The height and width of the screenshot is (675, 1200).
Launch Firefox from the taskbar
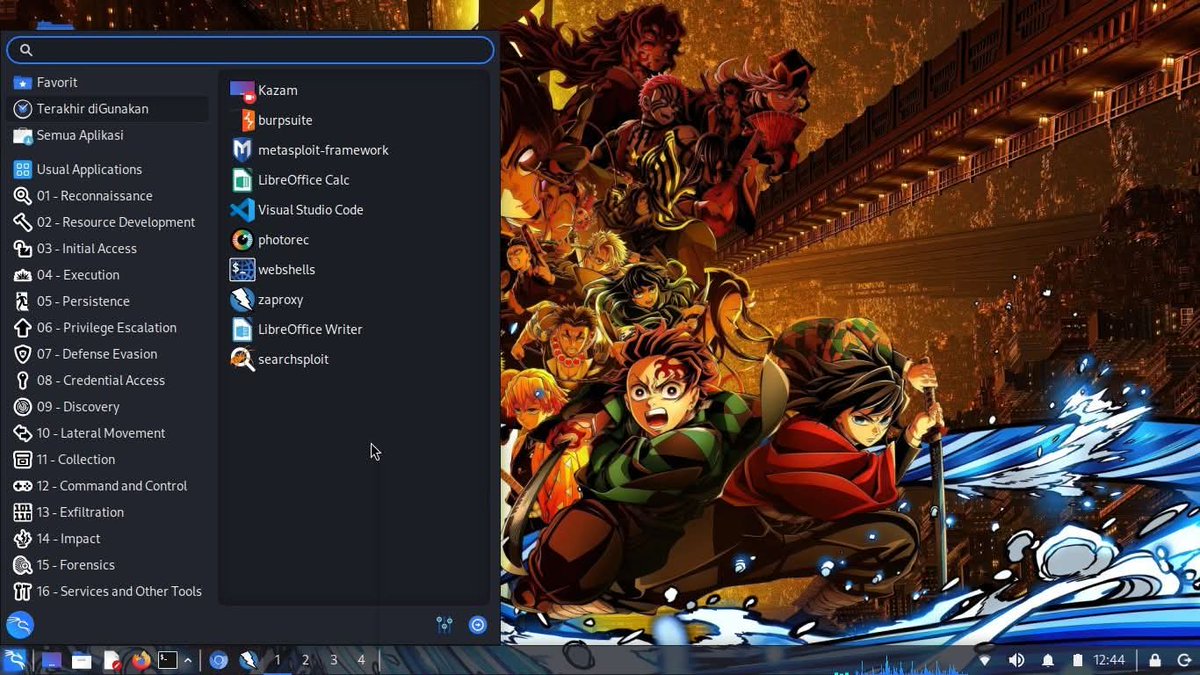point(140,660)
